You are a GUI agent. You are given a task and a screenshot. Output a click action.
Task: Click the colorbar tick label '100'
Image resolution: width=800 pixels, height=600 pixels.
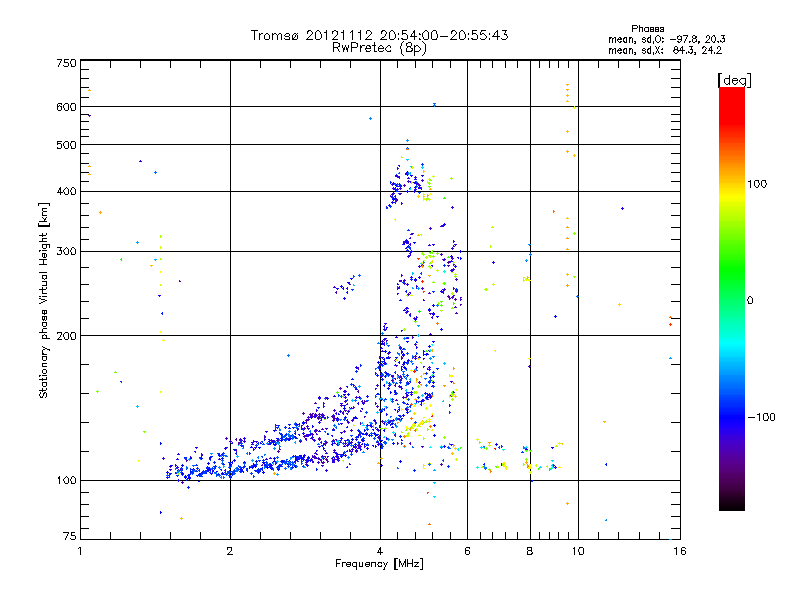click(757, 184)
